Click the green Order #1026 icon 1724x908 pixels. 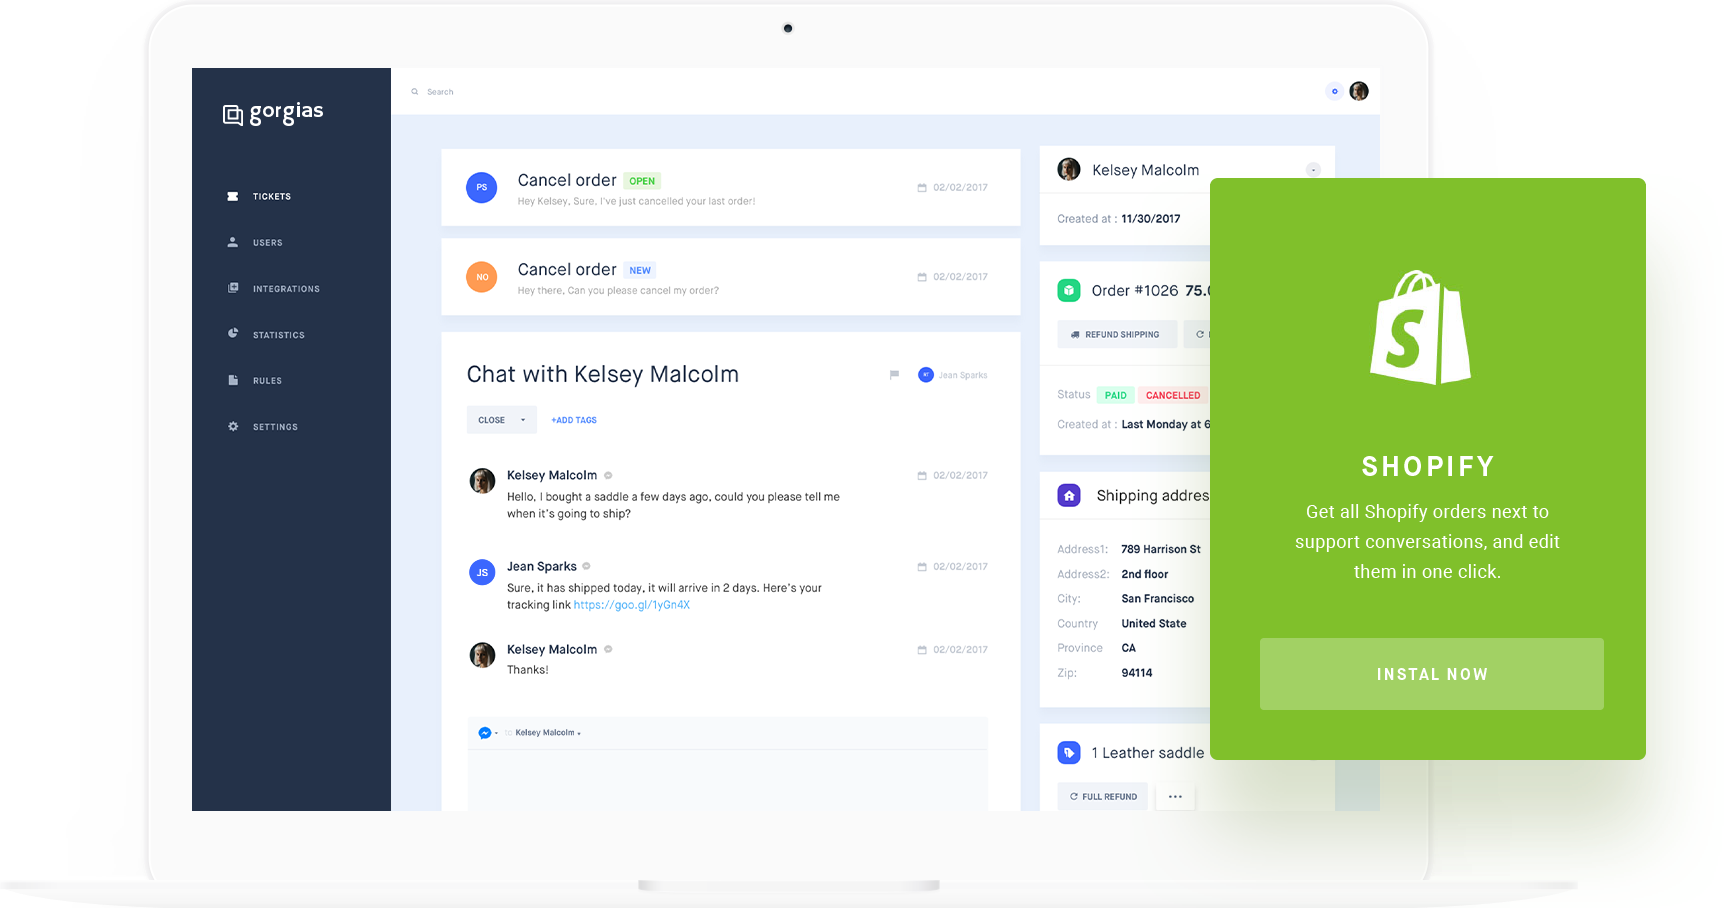pos(1069,291)
